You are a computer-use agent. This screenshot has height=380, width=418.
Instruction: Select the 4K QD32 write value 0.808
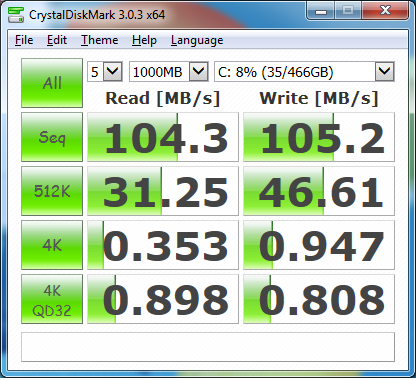[319, 299]
